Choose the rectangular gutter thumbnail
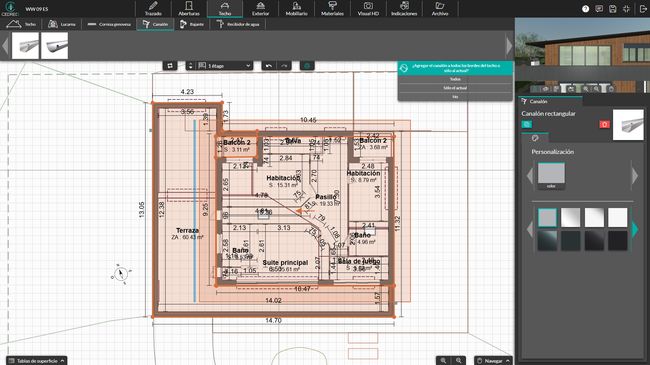This screenshot has width=650, height=365. coord(25,46)
